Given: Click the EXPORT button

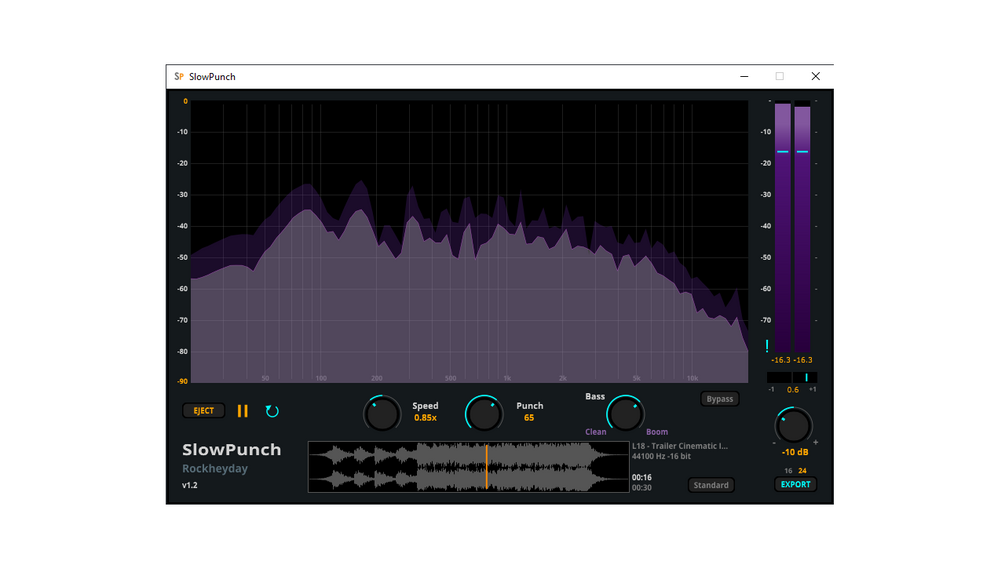Looking at the screenshot, I should pos(795,484).
